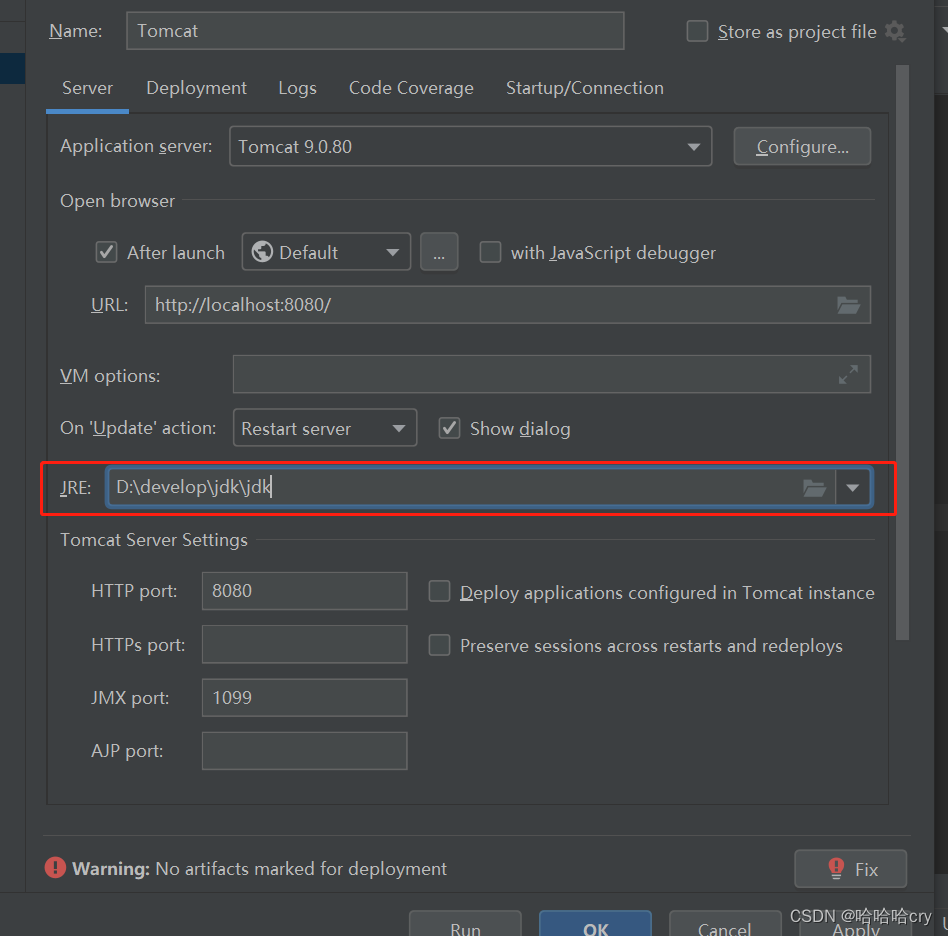Click the Cancel button
Screen dimensions: 948x936
tap(724, 925)
